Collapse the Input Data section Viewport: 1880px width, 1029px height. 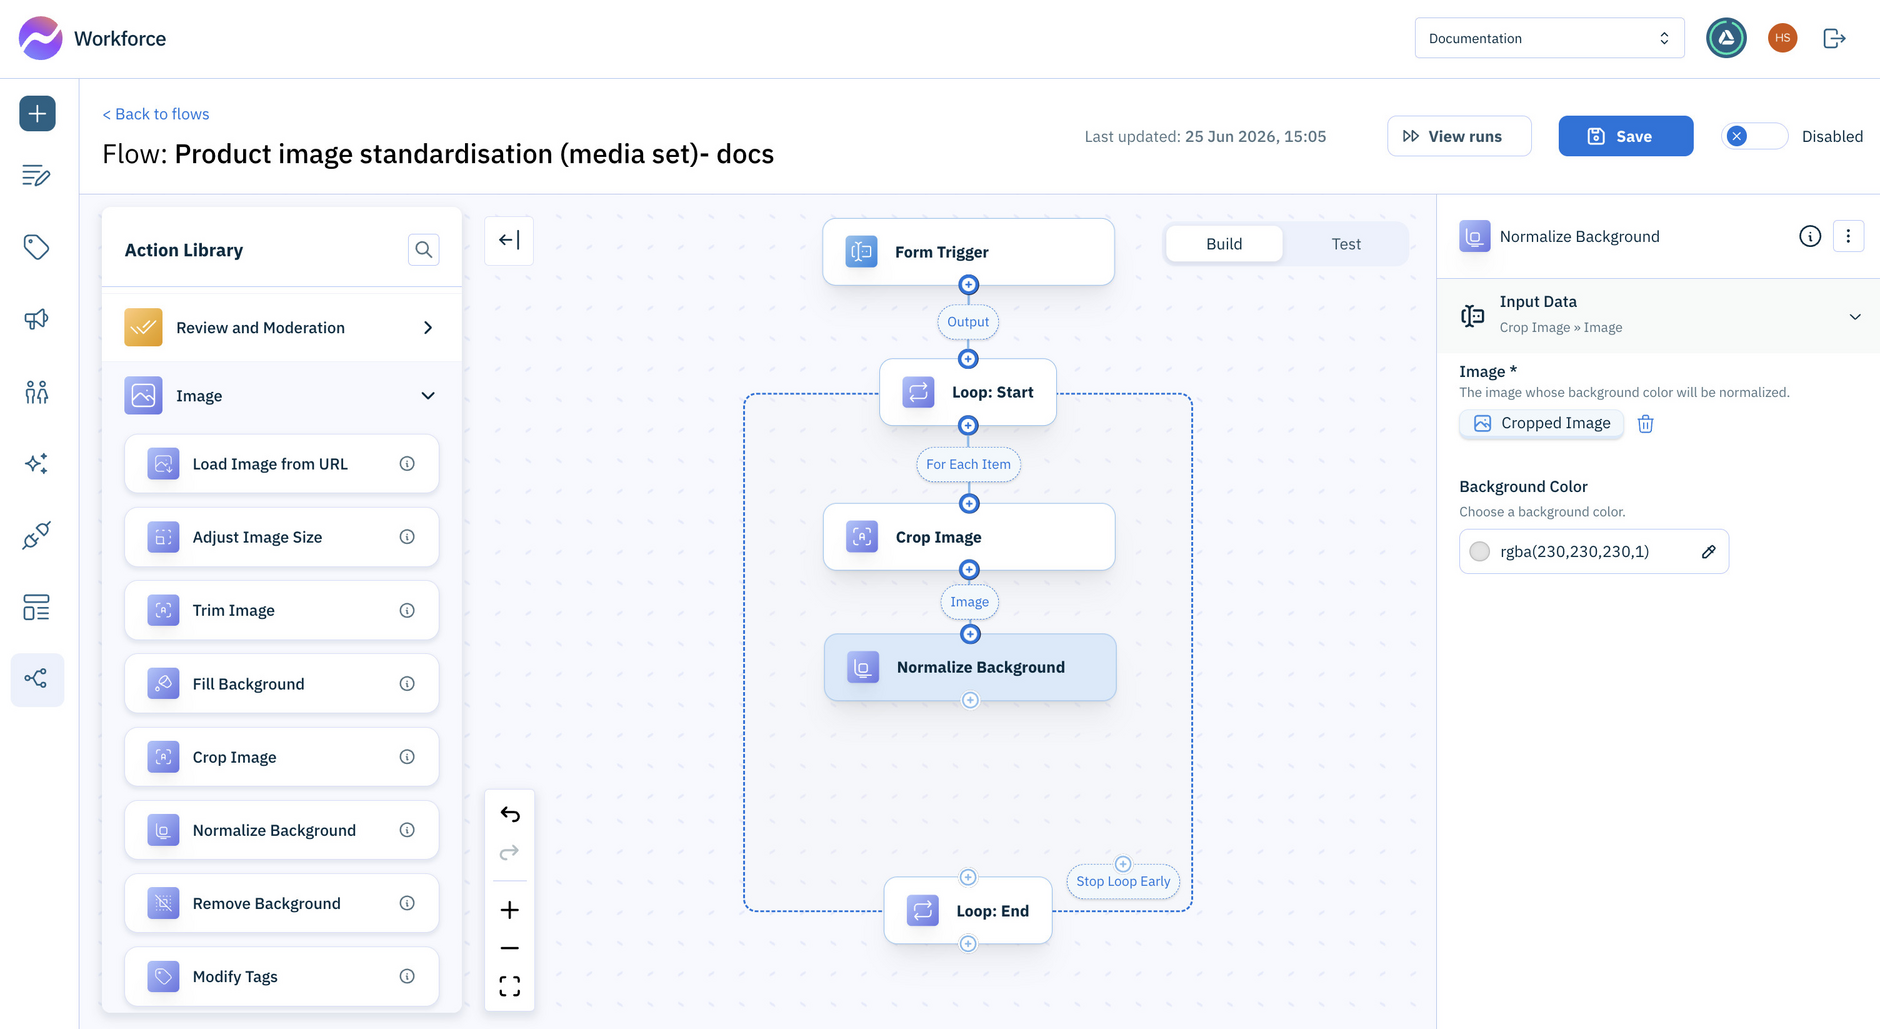1660,316
